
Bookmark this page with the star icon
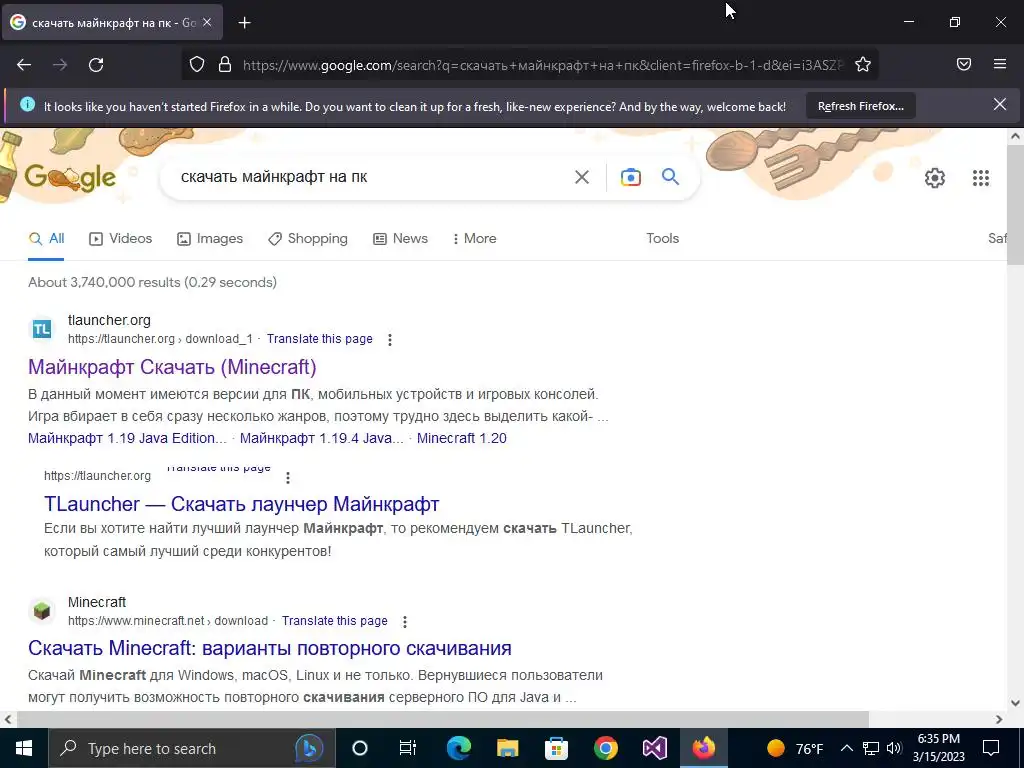(863, 65)
